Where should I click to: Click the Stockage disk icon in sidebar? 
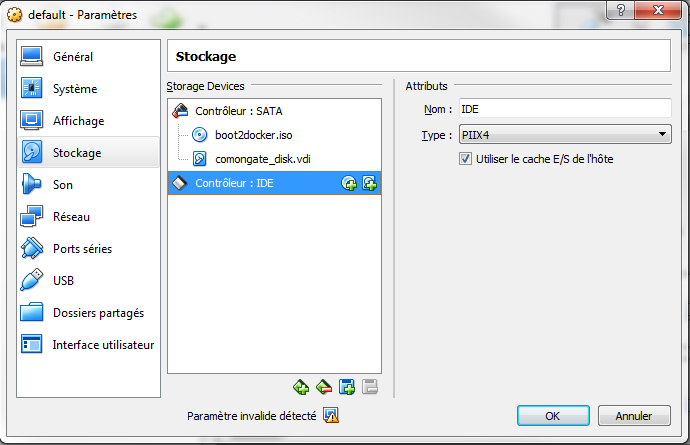[32, 152]
